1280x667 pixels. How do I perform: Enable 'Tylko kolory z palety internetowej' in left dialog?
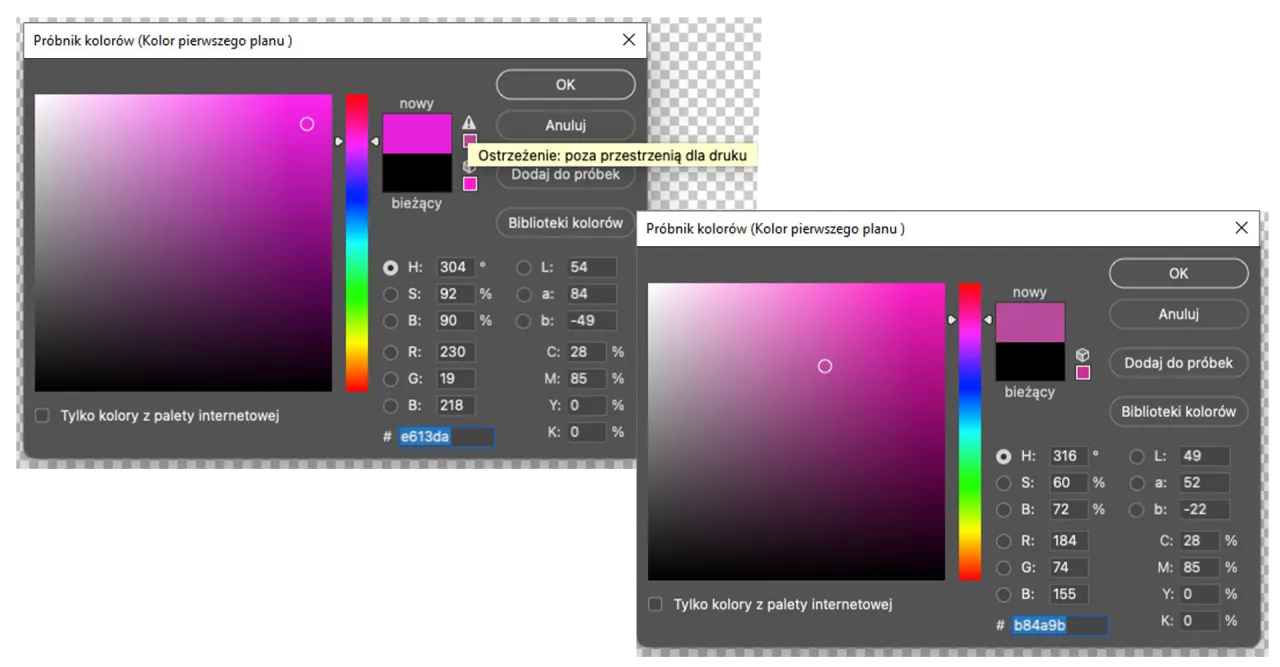tap(41, 414)
